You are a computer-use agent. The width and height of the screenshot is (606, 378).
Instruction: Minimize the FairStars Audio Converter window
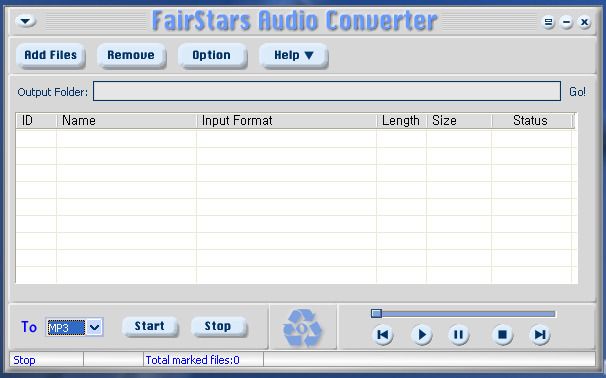(566, 22)
